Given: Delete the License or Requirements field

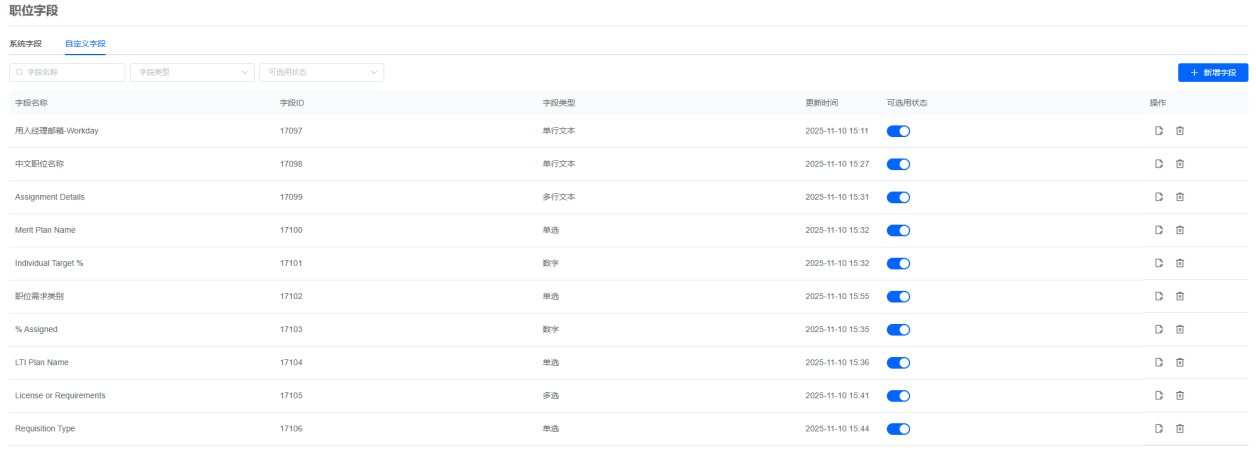Looking at the screenshot, I should coord(1180,395).
